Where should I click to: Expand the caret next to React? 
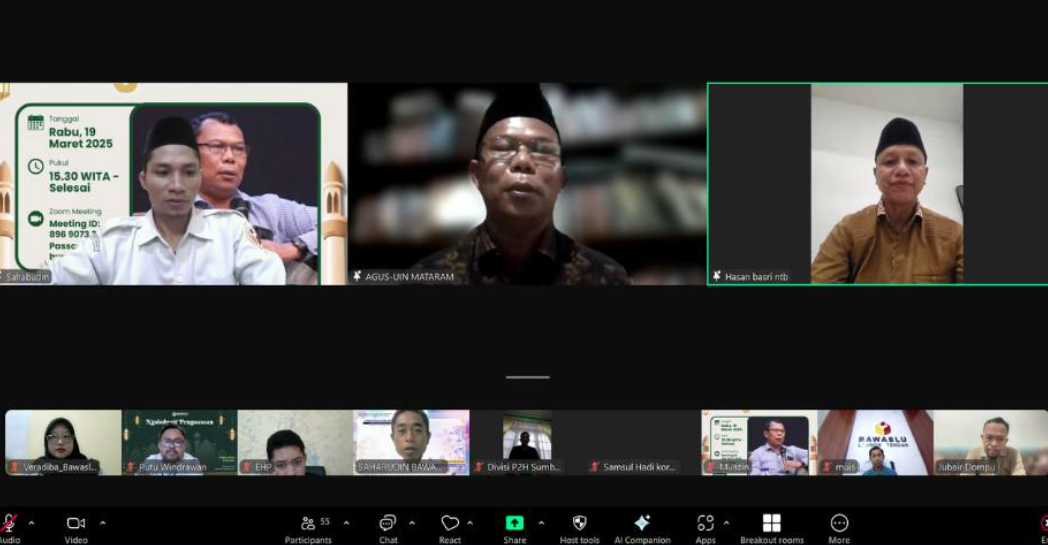[x=470, y=523]
